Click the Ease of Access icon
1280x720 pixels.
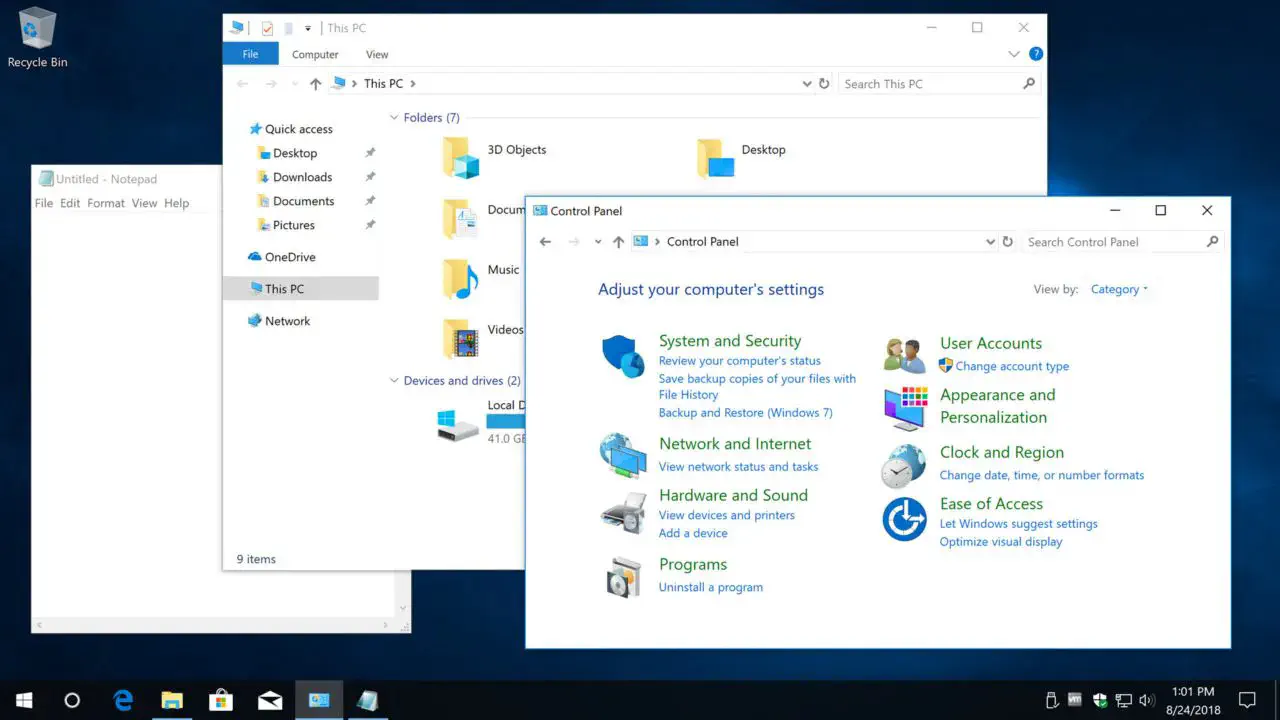[x=904, y=519]
